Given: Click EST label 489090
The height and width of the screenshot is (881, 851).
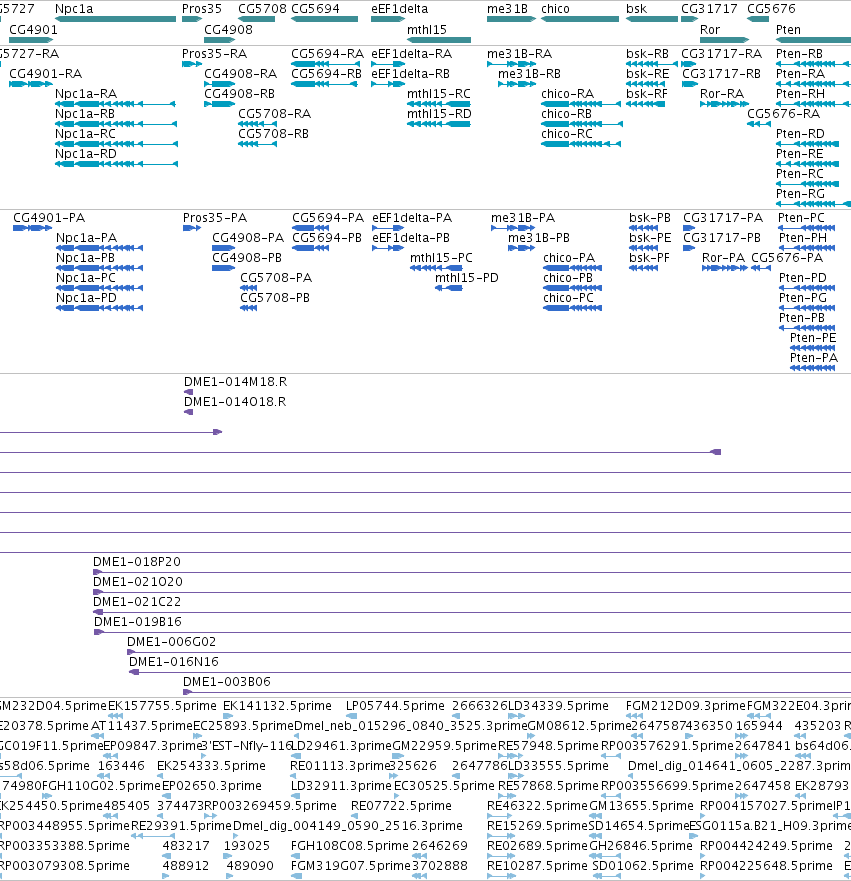Looking at the screenshot, I should pos(250,866).
